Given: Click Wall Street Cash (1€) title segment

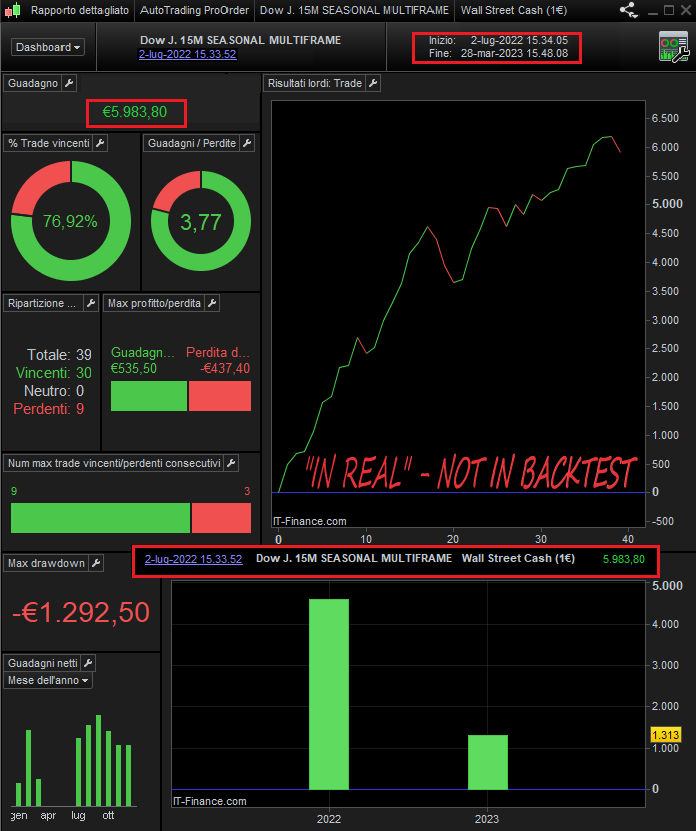Looking at the screenshot, I should pyautogui.click(x=514, y=10).
